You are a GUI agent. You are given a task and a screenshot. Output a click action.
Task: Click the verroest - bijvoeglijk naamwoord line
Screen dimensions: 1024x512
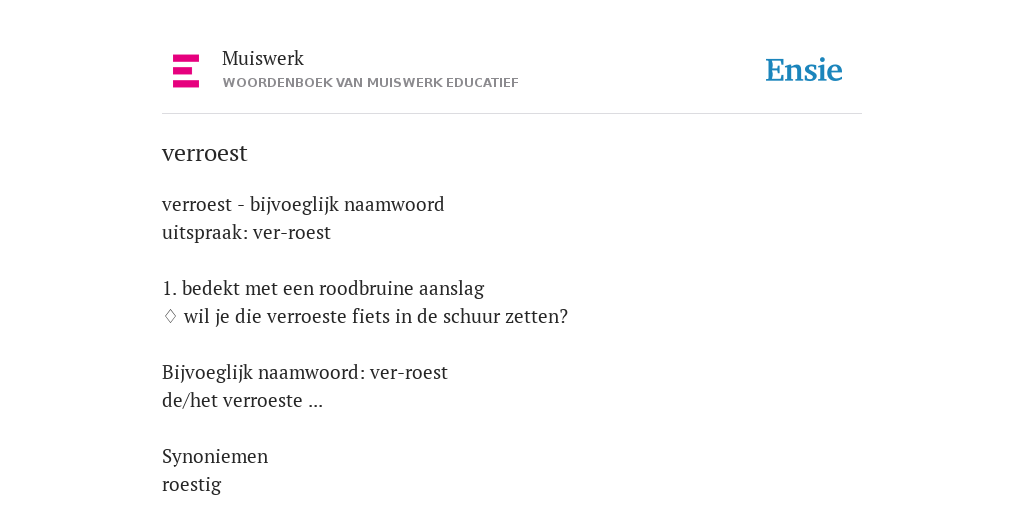click(x=303, y=205)
